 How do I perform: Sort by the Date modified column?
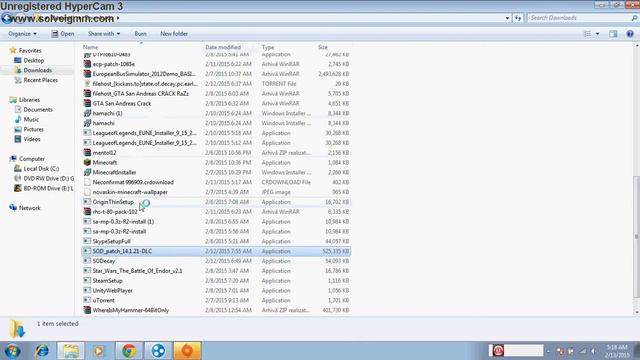[x=223, y=47]
